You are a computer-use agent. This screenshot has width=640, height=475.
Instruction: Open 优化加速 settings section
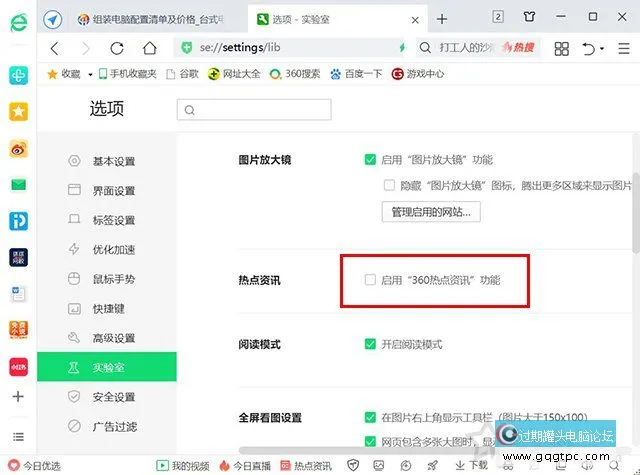(x=107, y=249)
